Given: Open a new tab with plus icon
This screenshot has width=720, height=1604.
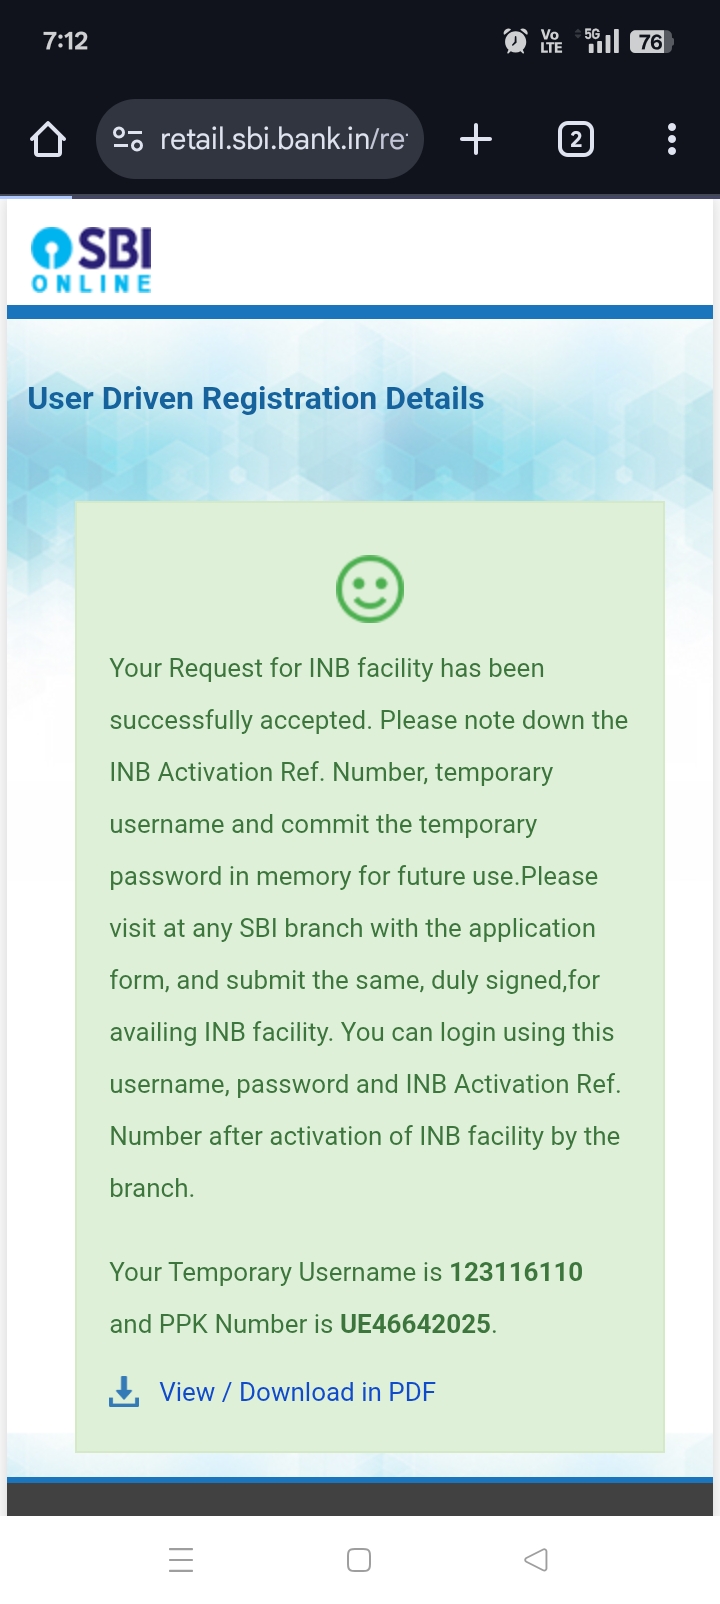Looking at the screenshot, I should (x=476, y=139).
